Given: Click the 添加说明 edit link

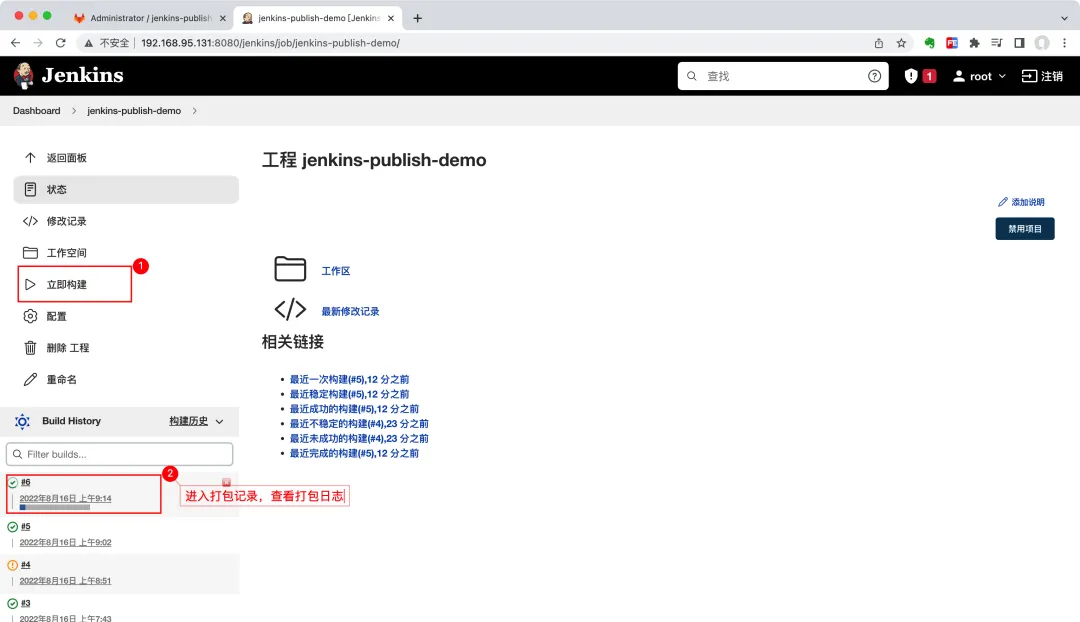Looking at the screenshot, I should [x=1021, y=202].
